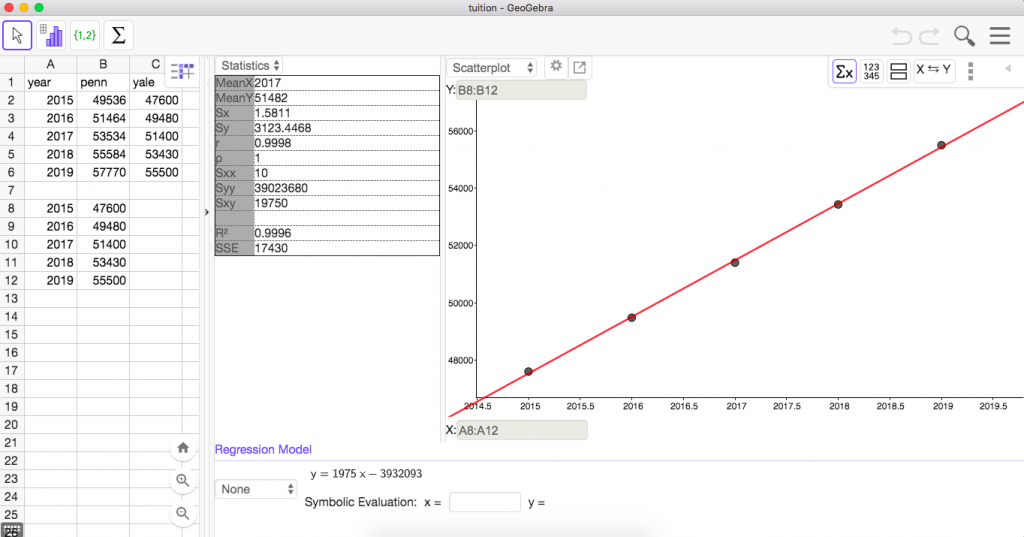Viewport: 1024px width, 537px height.
Task: Open the three-dot options menu
Action: coord(970,71)
